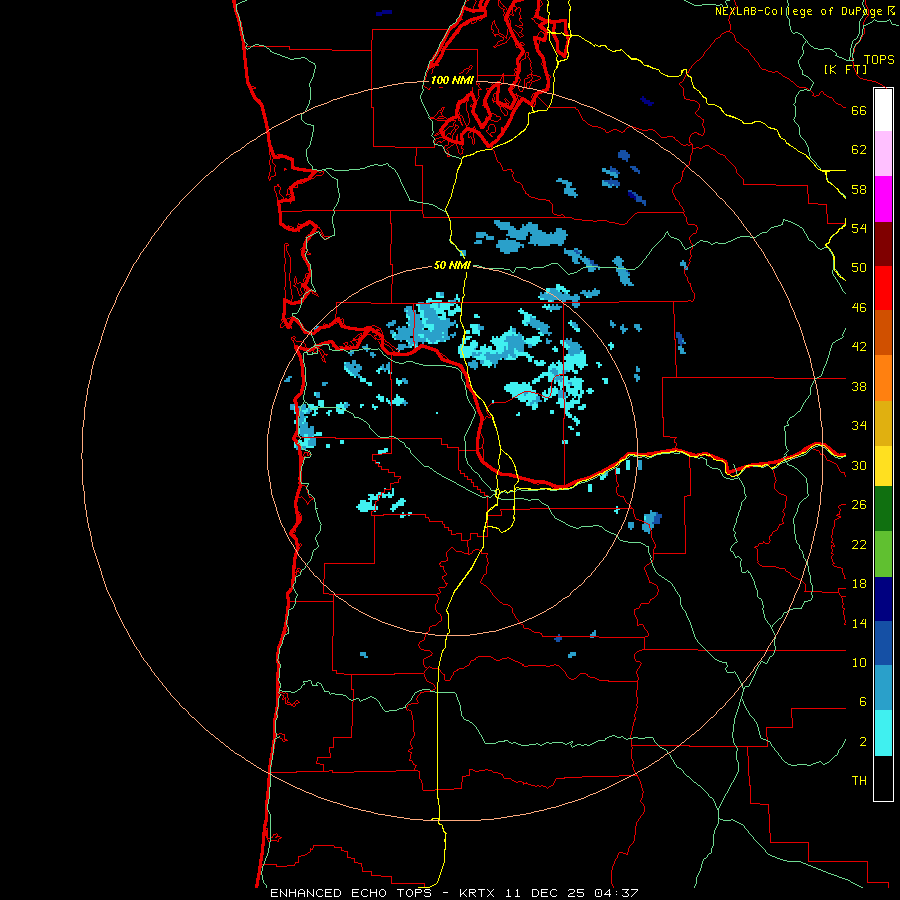Pick the cyan legend swatch
900x900 pixels.
(883, 733)
